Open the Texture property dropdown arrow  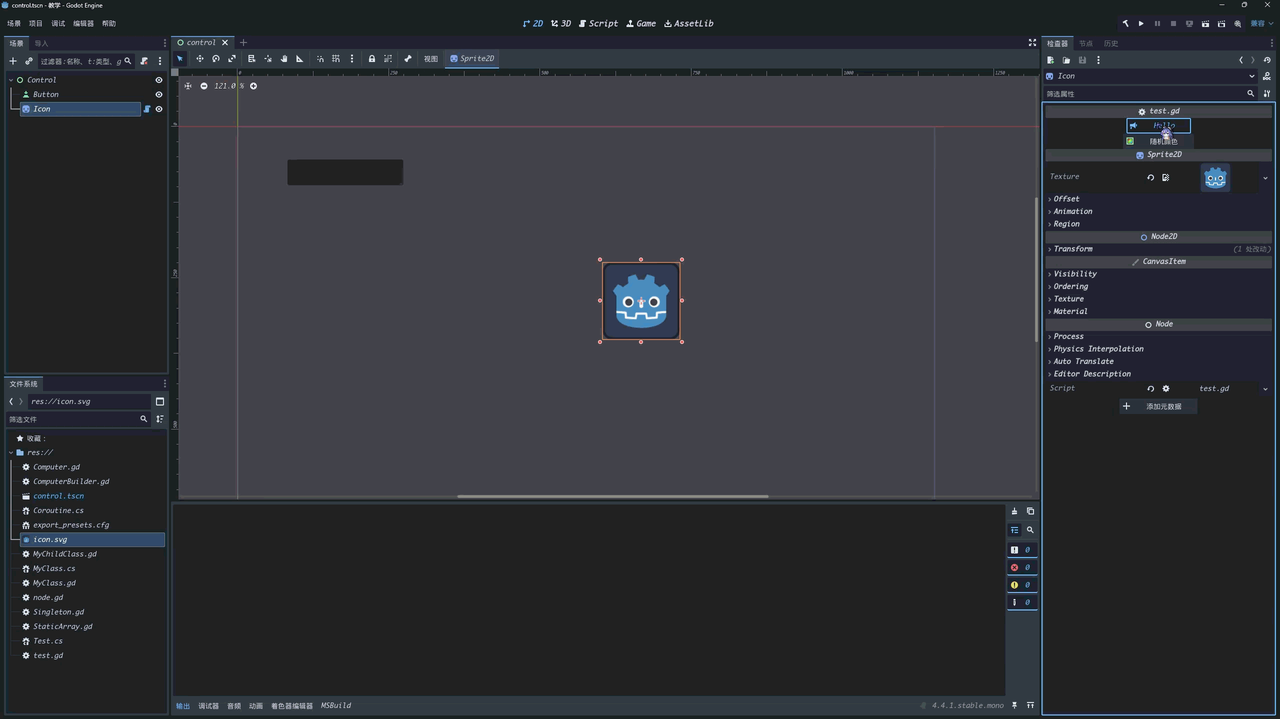pyautogui.click(x=1265, y=178)
